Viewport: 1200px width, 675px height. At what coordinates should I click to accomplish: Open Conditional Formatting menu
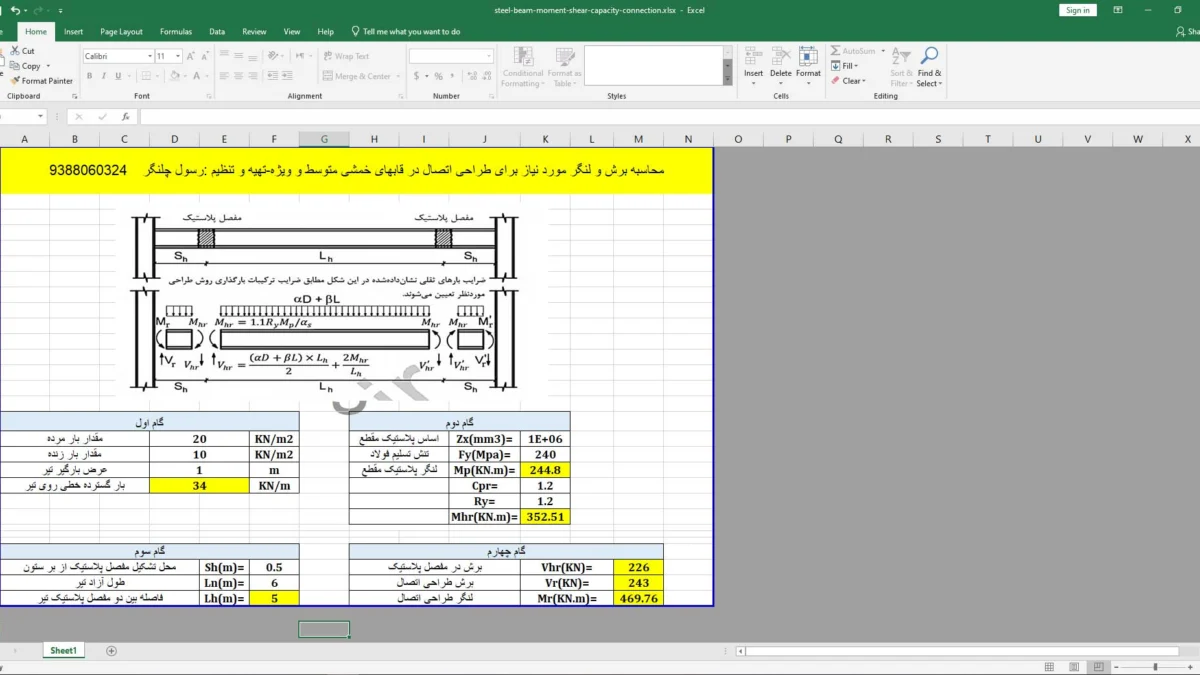[x=523, y=67]
